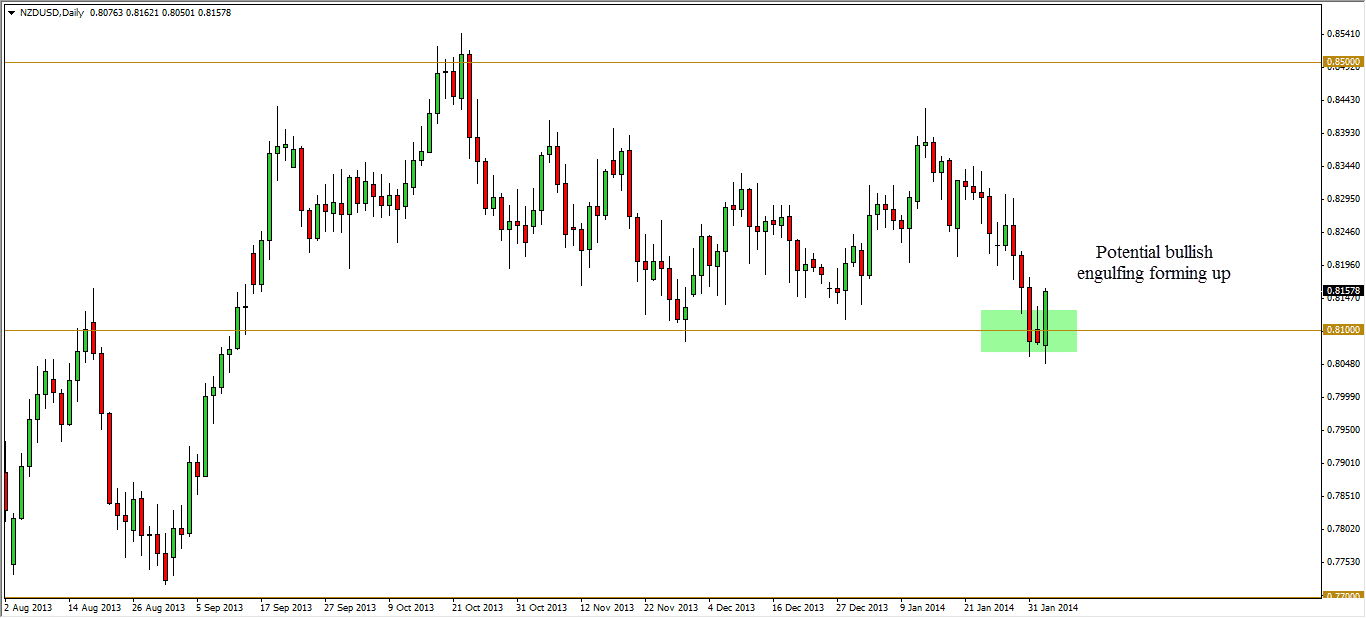Click the dropdown arrow beside NZDUSD,Daily

[11, 13]
